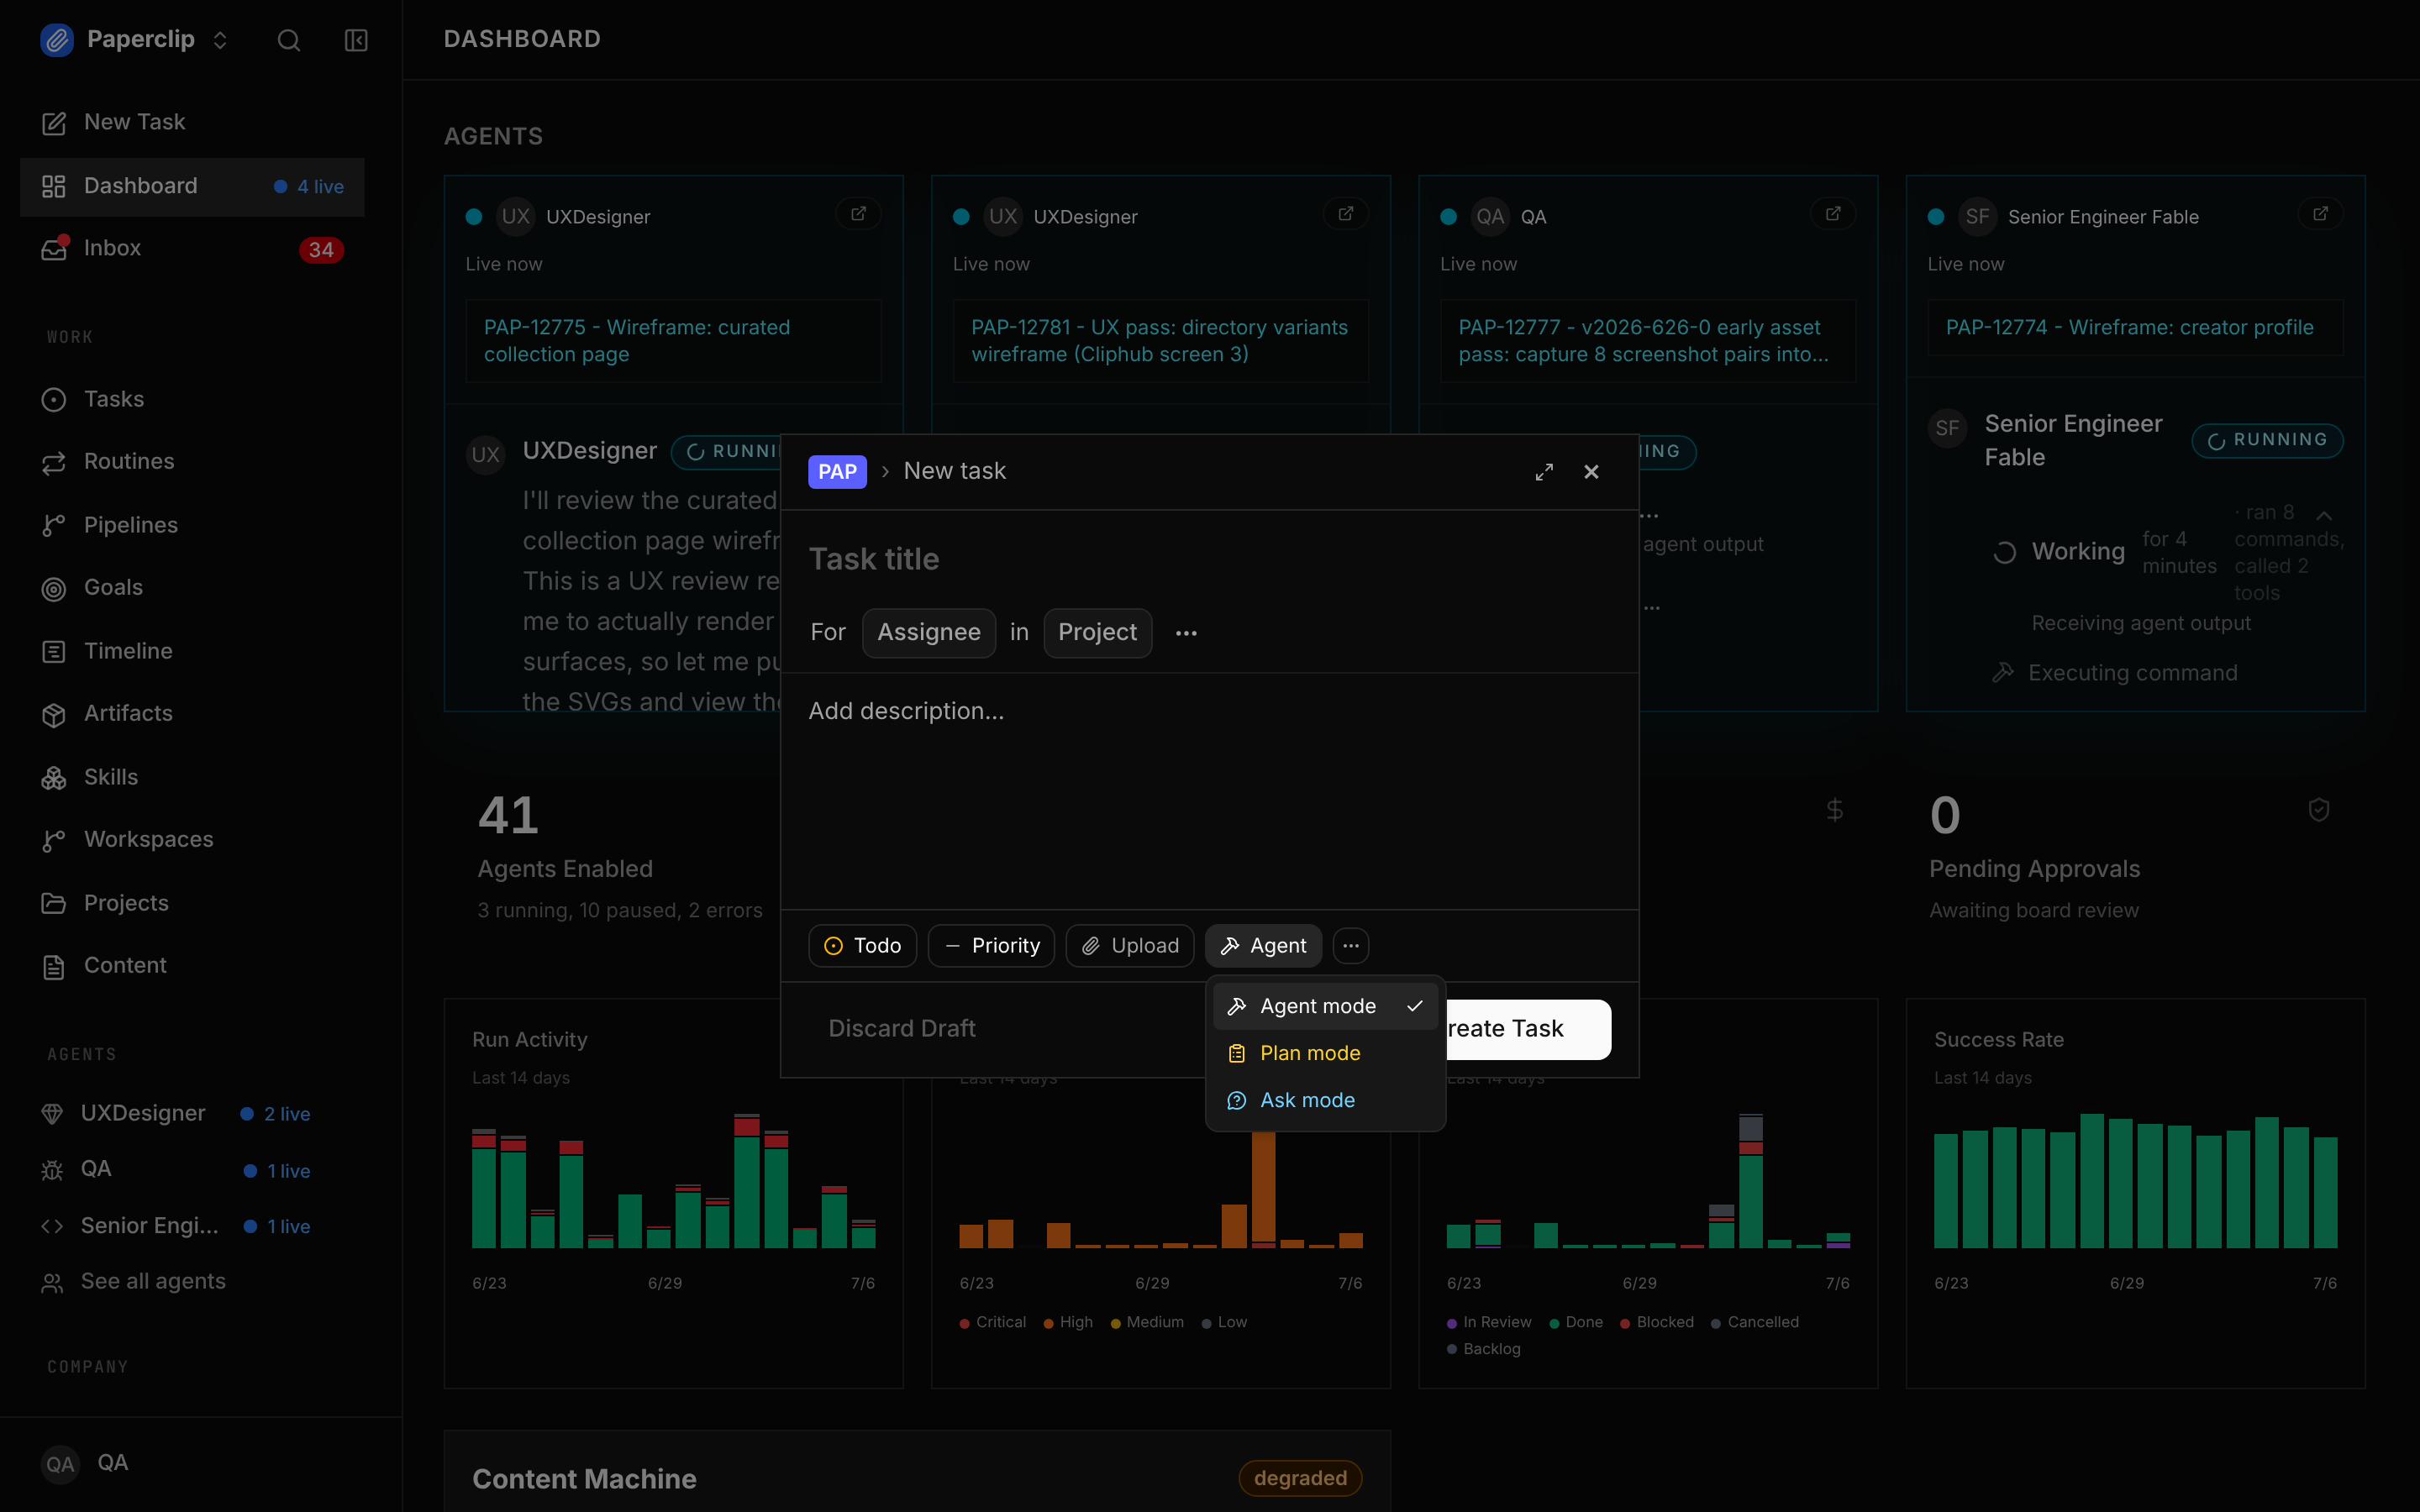Open the Paperclip workspace switcher chevrons
2420x1512 pixels.
coord(220,40)
